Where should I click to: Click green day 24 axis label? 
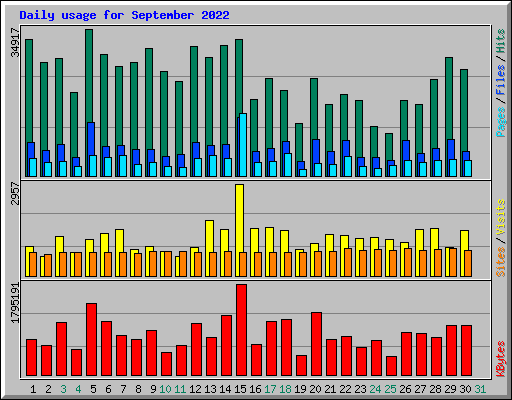(375, 389)
